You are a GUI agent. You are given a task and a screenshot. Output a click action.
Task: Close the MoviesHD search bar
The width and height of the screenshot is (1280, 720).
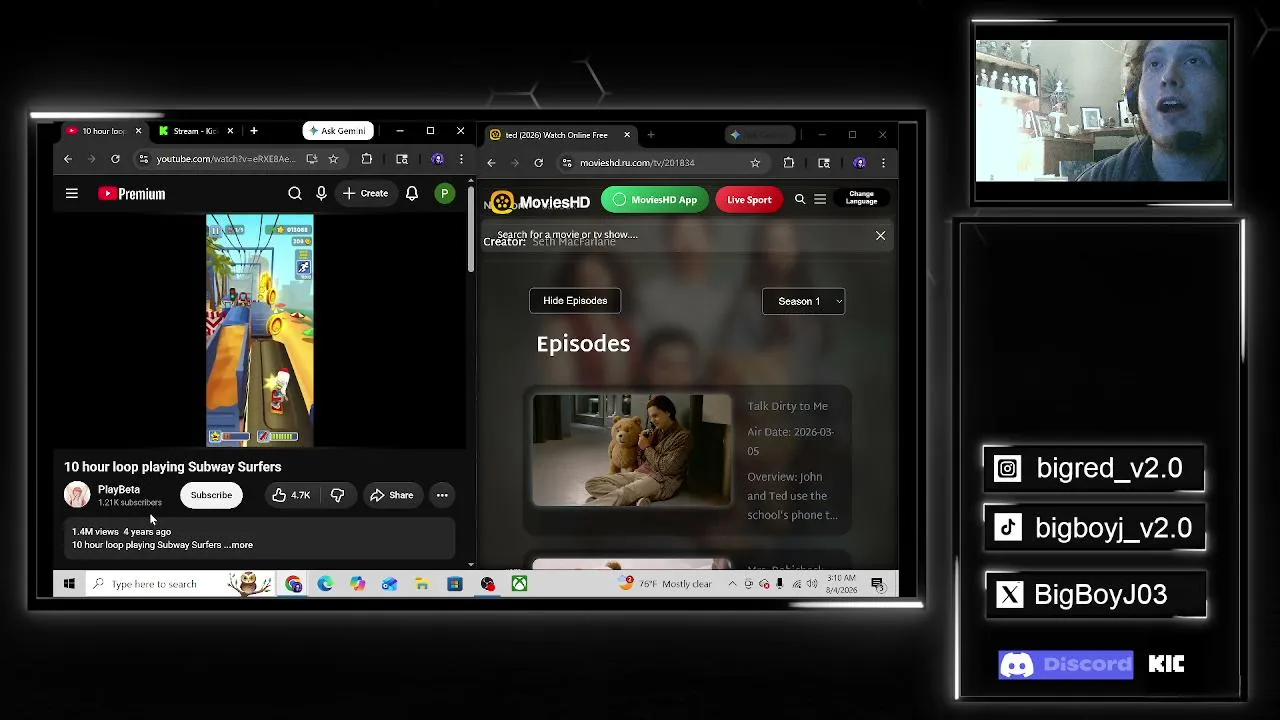(x=880, y=236)
